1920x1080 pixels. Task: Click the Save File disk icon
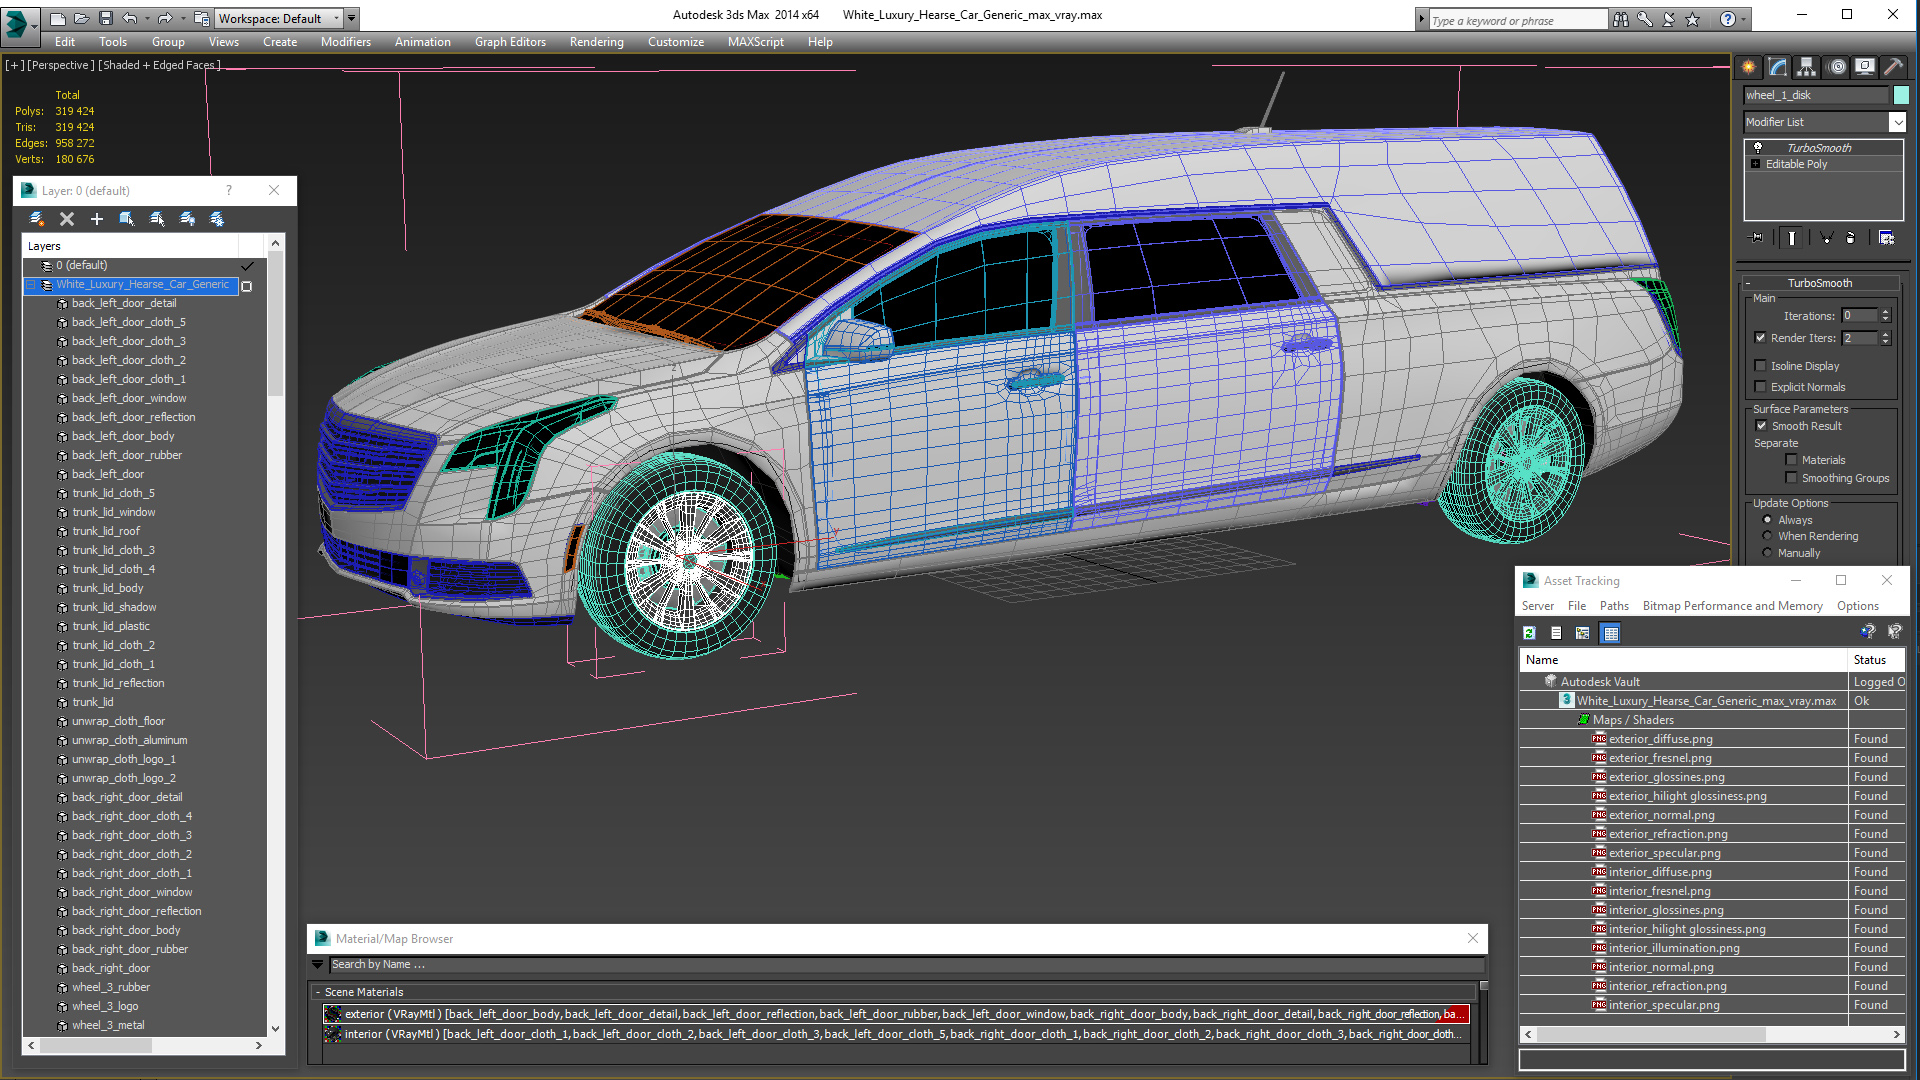pyautogui.click(x=105, y=18)
